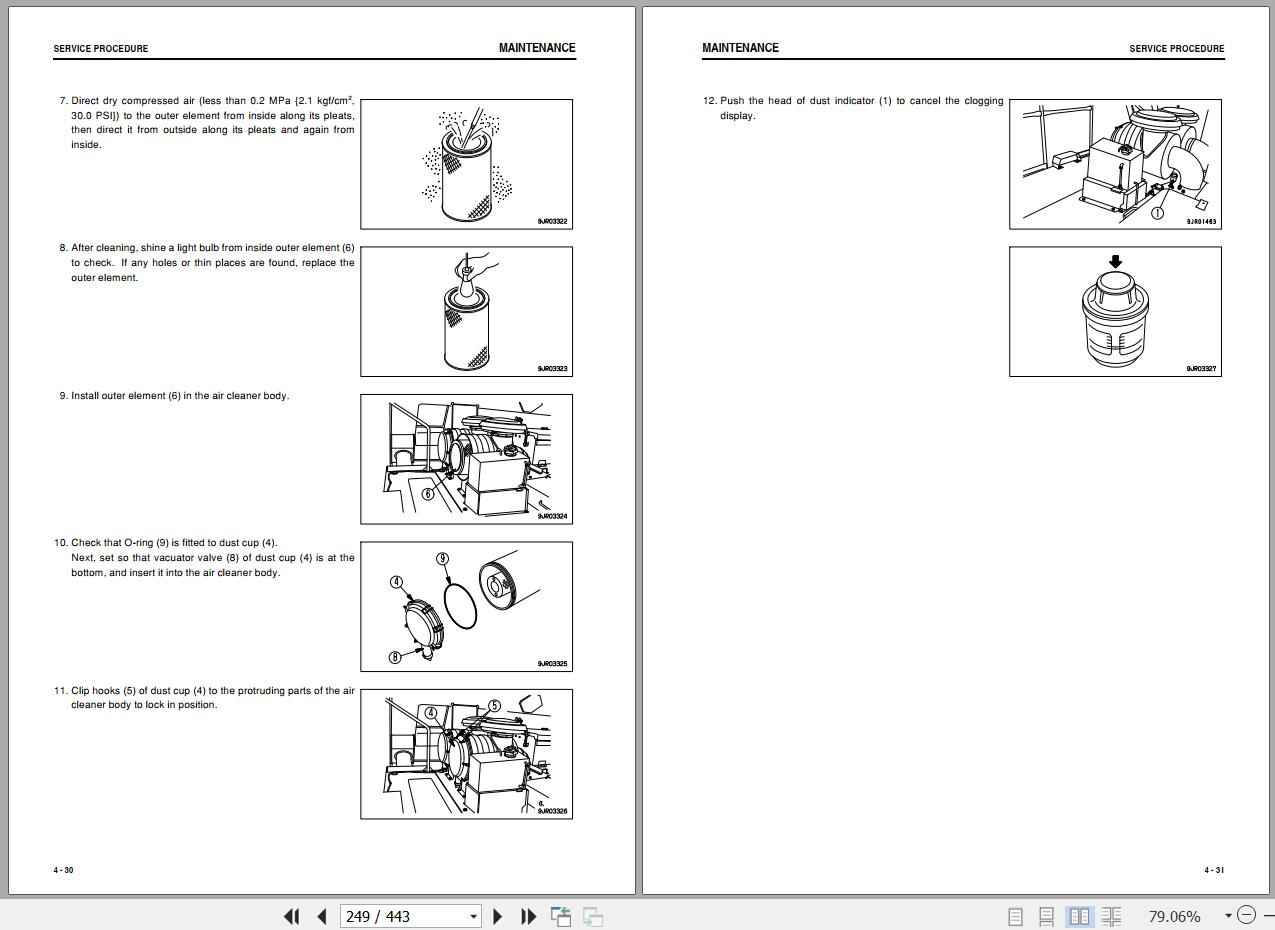The image size is (1275, 930).
Task: Switch to continuous scrolling view
Action: point(1047,916)
